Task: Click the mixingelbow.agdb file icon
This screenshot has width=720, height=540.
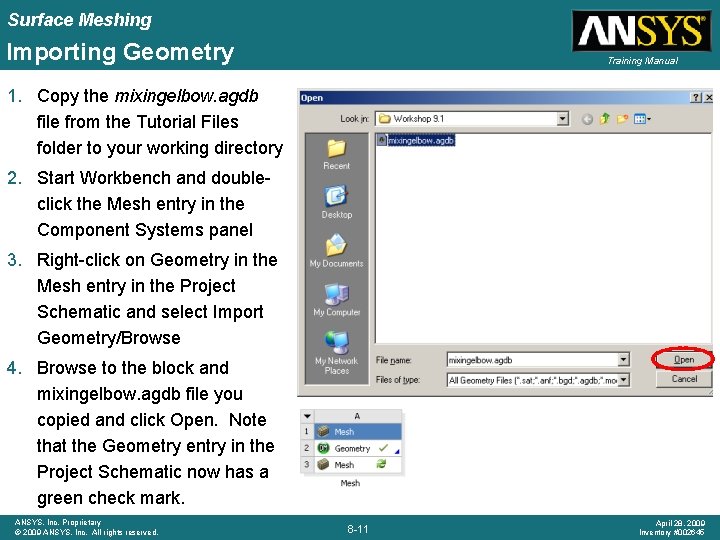Action: pos(381,140)
